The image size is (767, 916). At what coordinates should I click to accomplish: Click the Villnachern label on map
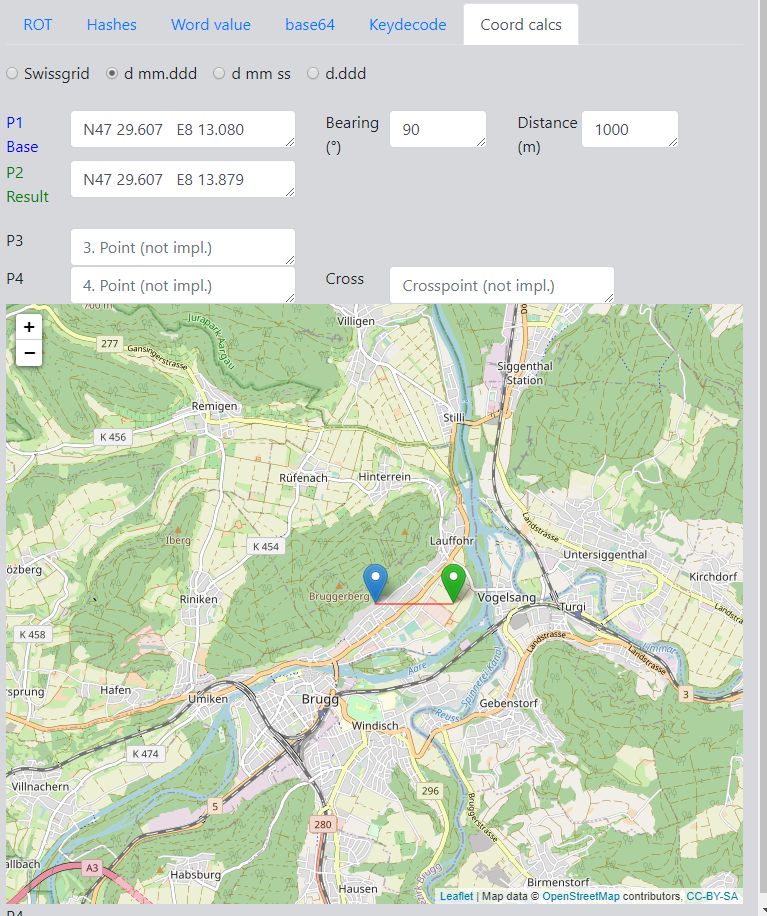40,786
